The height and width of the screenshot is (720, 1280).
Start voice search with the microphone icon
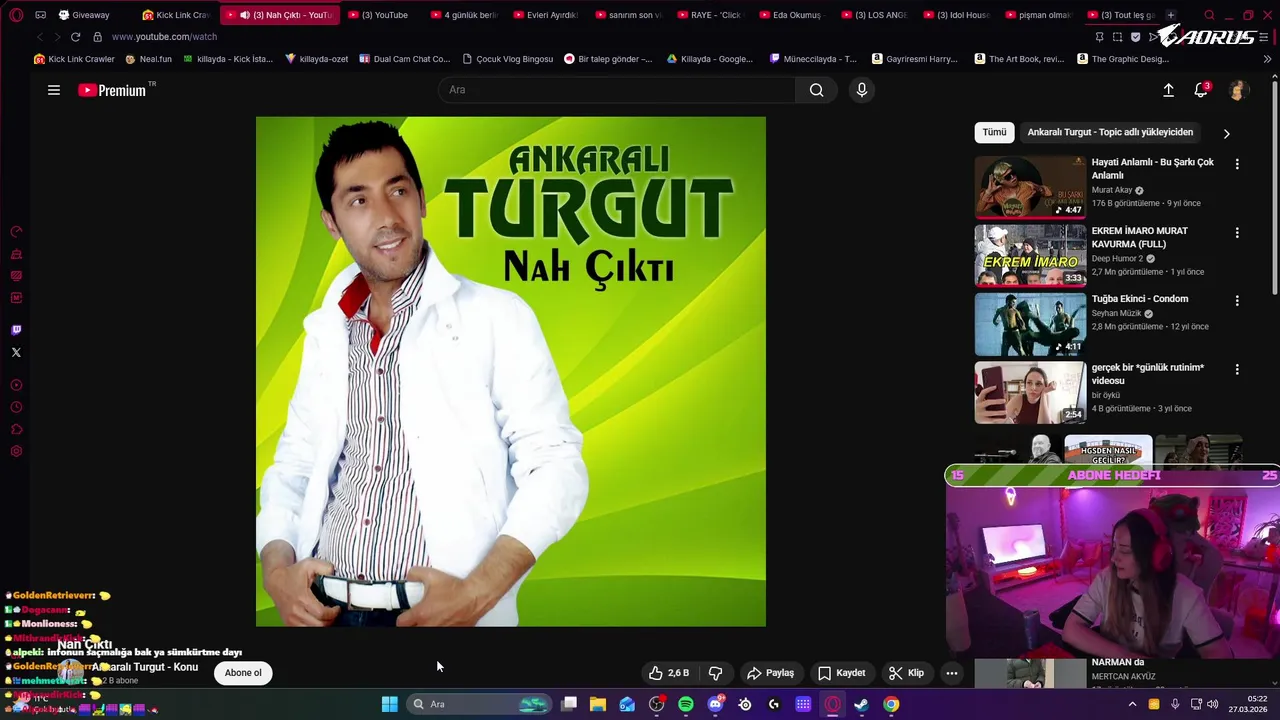click(x=862, y=90)
